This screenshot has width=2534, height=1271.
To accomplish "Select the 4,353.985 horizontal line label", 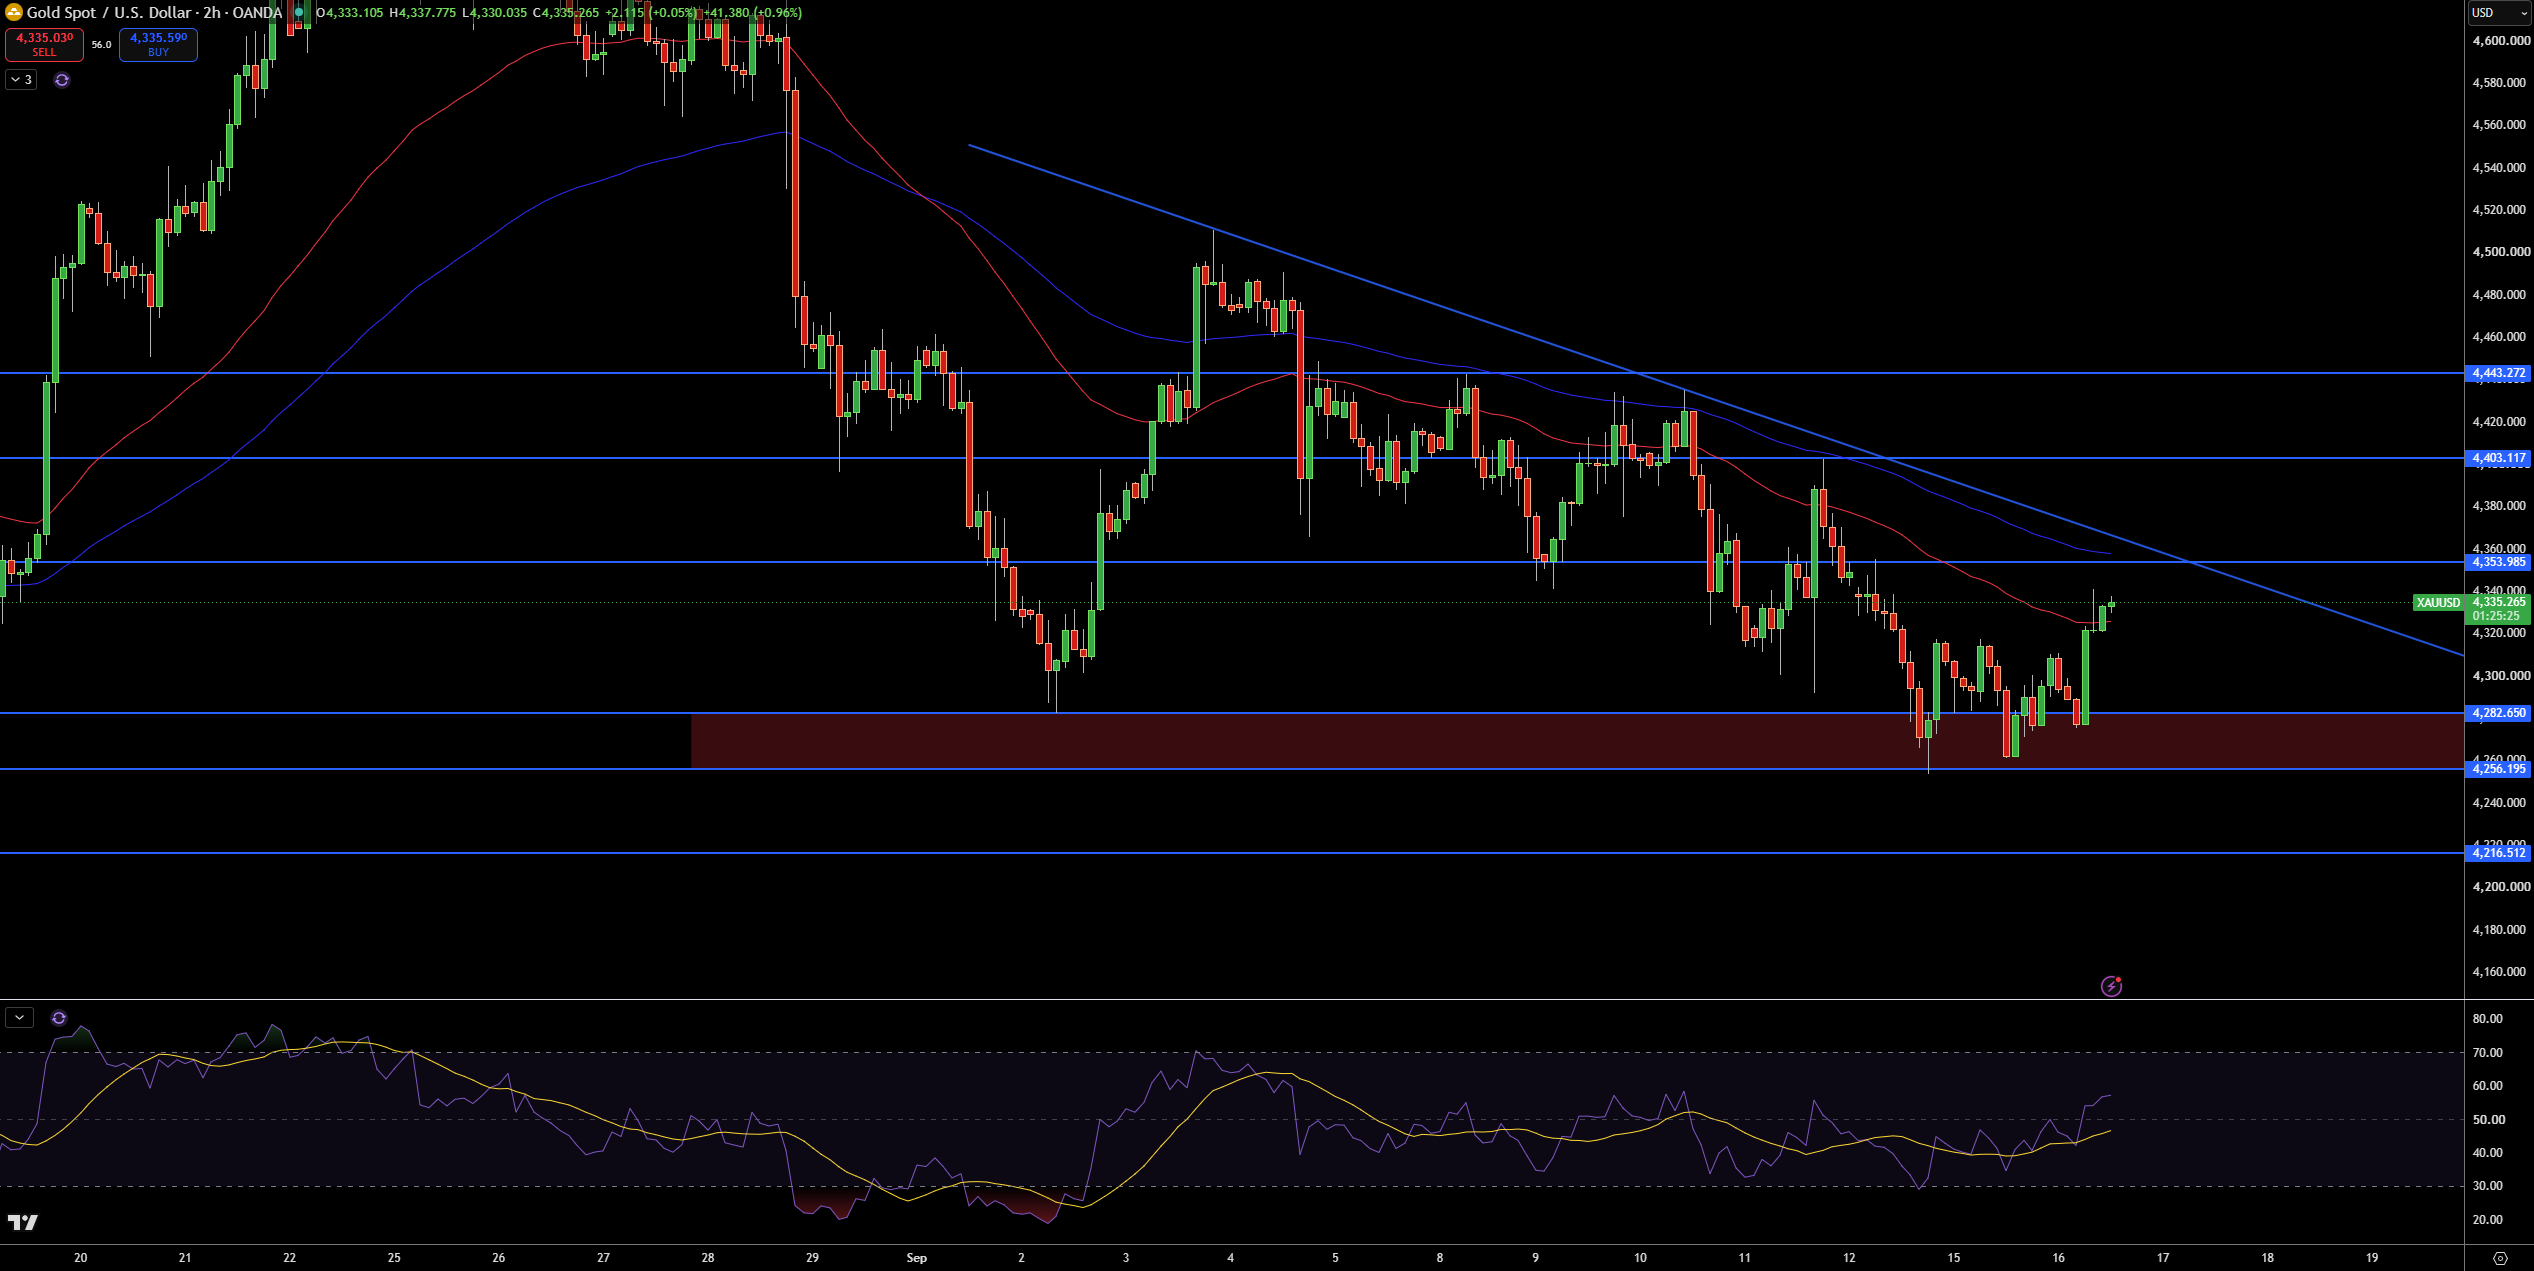I will click(2499, 562).
